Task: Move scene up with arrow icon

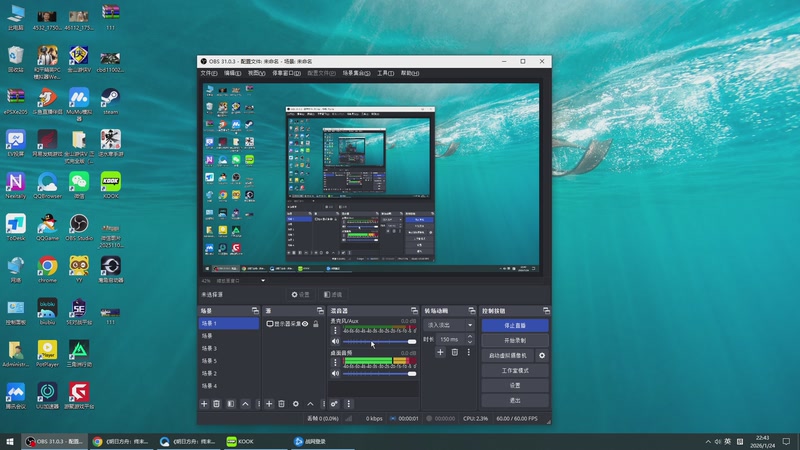Action: [245, 404]
